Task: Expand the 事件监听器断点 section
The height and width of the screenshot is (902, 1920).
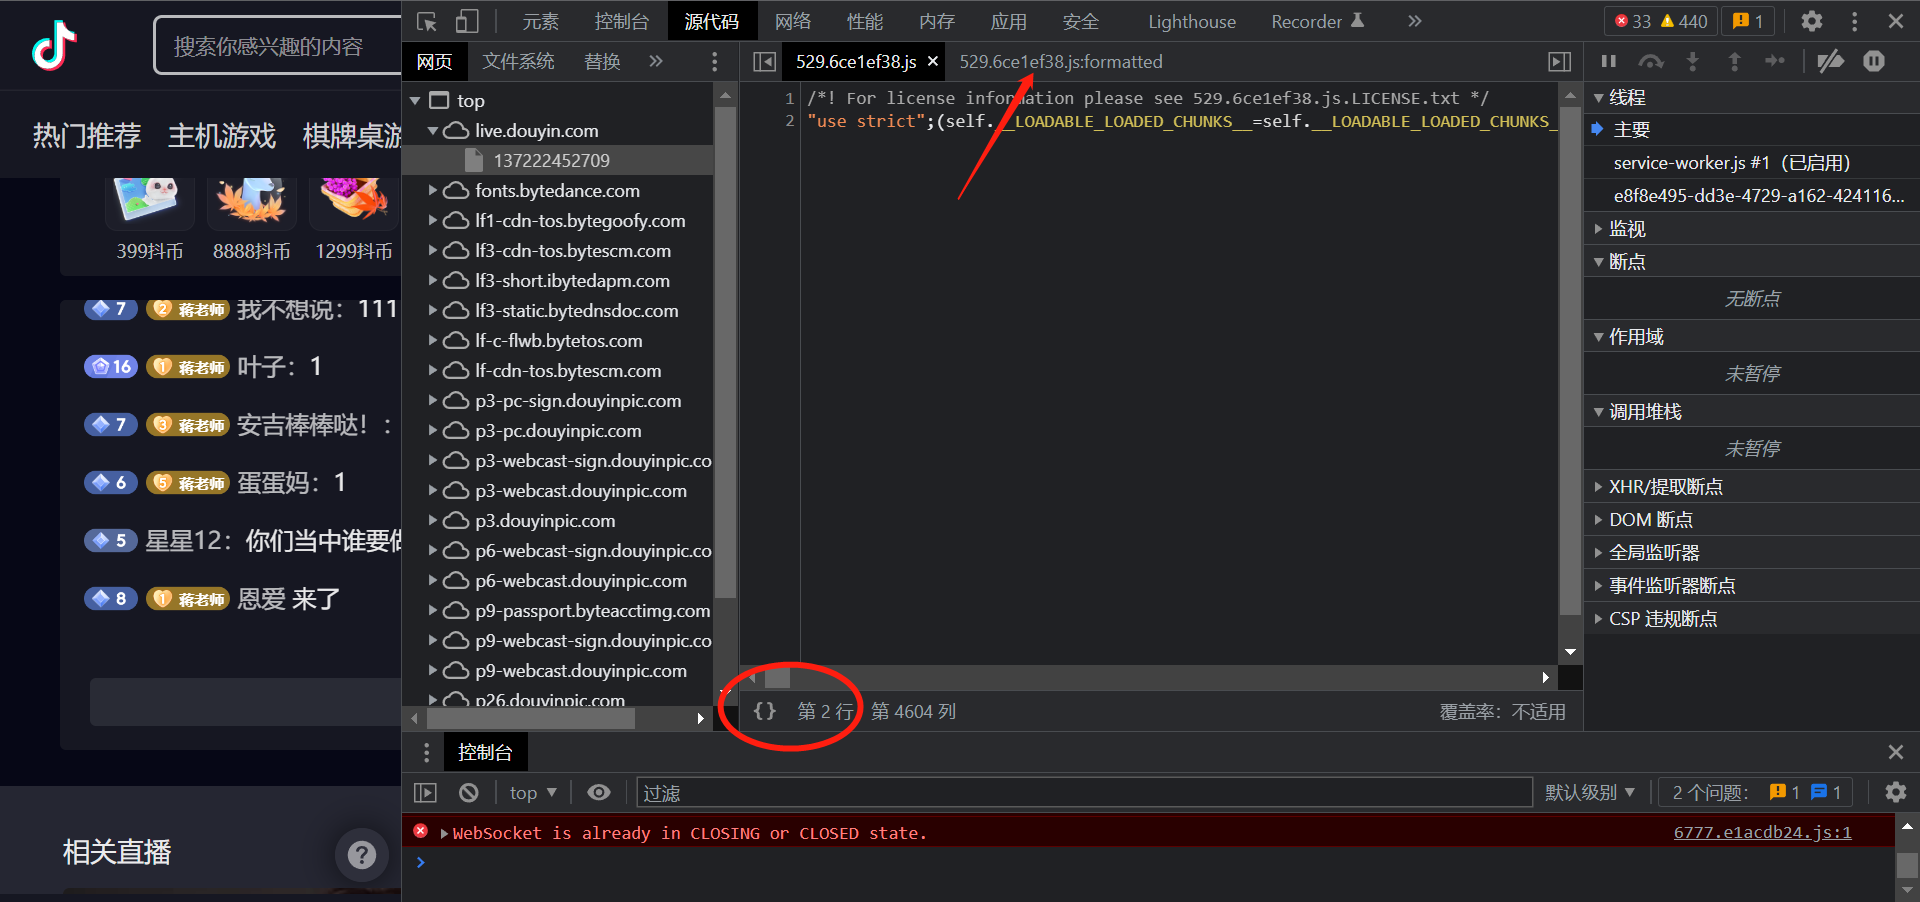Action: pyautogui.click(x=1598, y=586)
